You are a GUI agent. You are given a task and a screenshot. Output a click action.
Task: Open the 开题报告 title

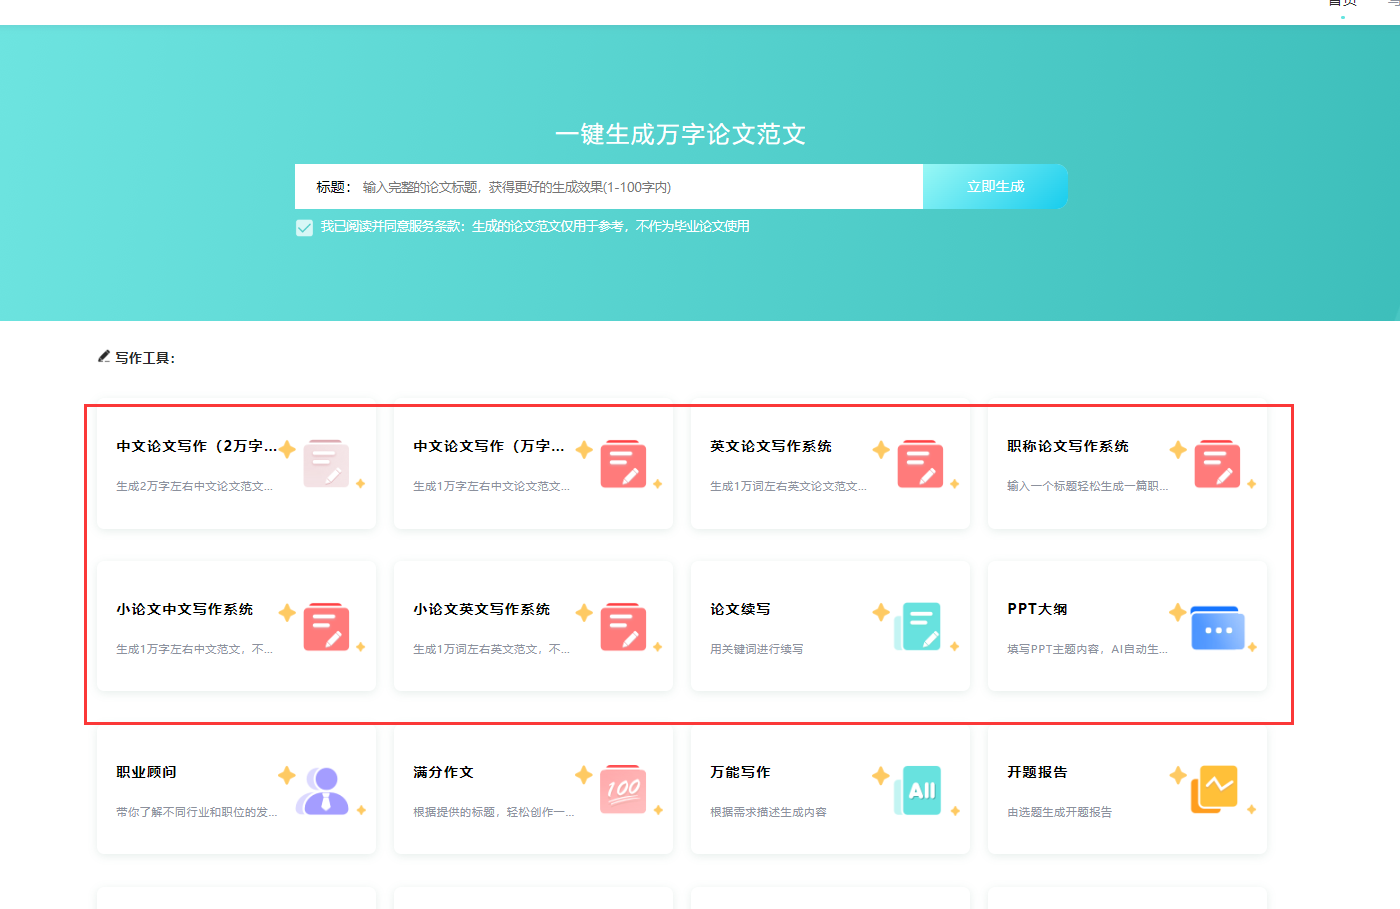click(1037, 772)
